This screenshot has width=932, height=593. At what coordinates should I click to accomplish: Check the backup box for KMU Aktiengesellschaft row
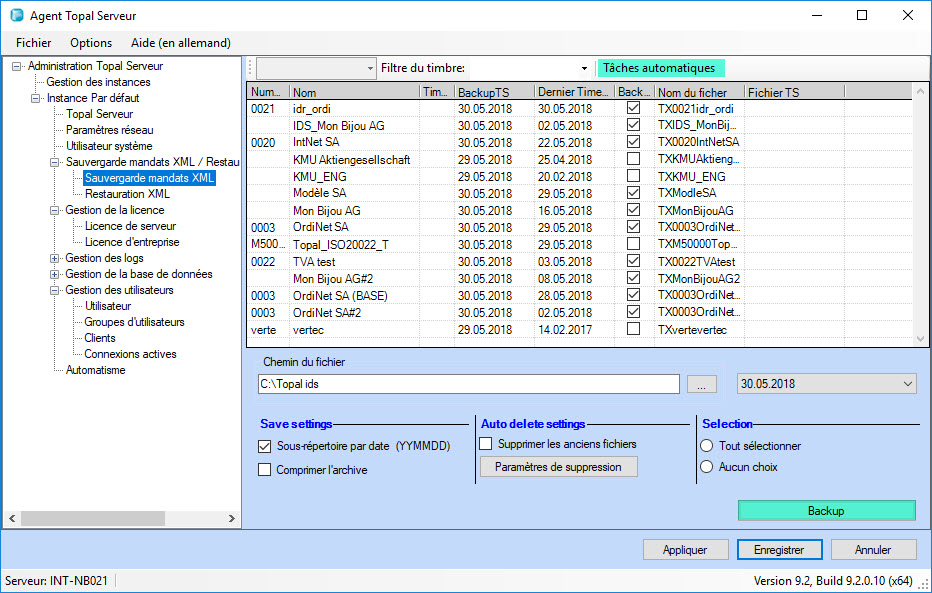[632, 160]
